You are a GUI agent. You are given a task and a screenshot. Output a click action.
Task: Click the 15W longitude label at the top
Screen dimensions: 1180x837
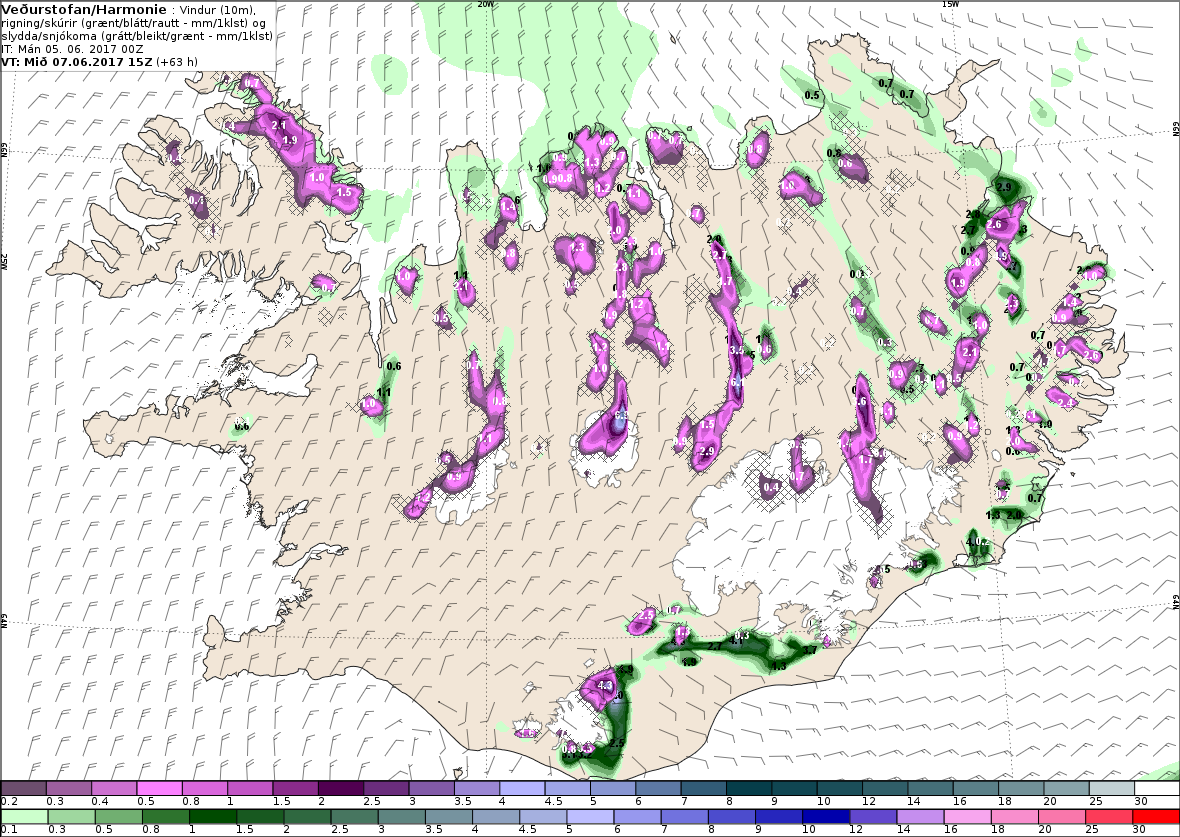click(x=950, y=4)
